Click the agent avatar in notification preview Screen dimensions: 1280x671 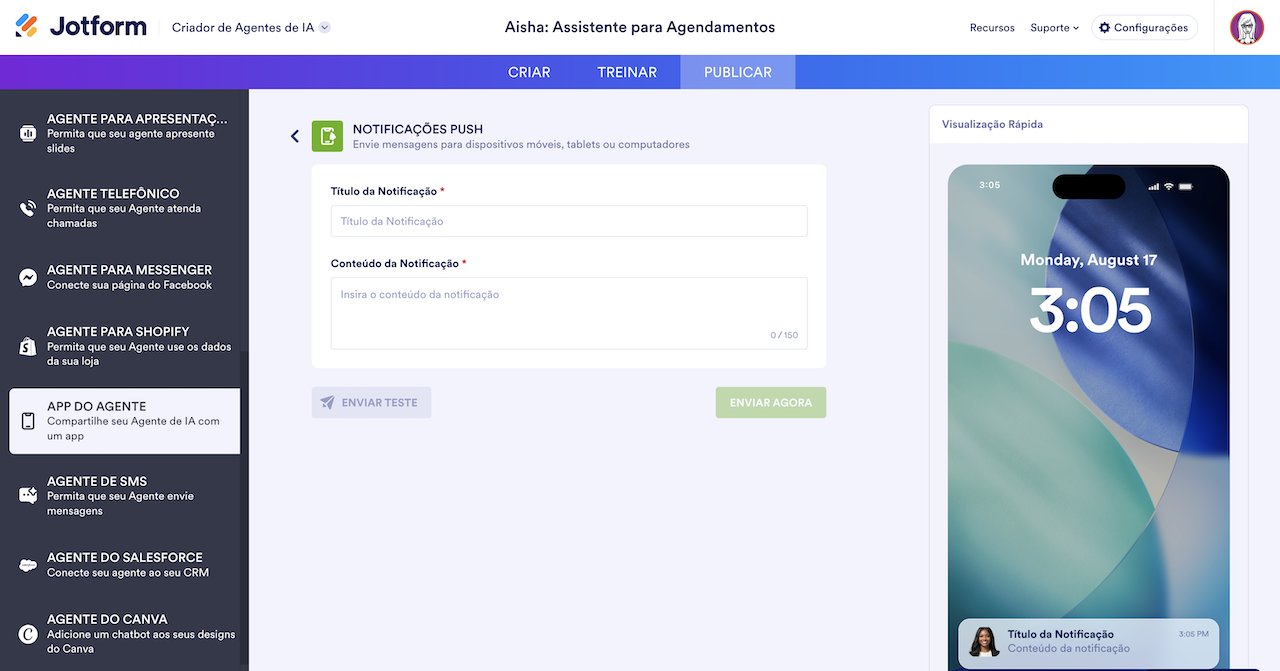pos(984,642)
